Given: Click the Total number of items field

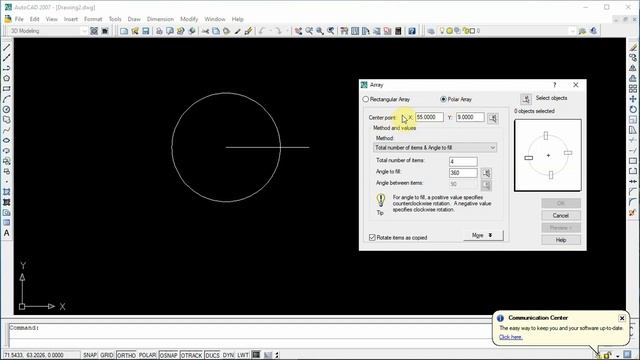Looking at the screenshot, I should point(463,162).
